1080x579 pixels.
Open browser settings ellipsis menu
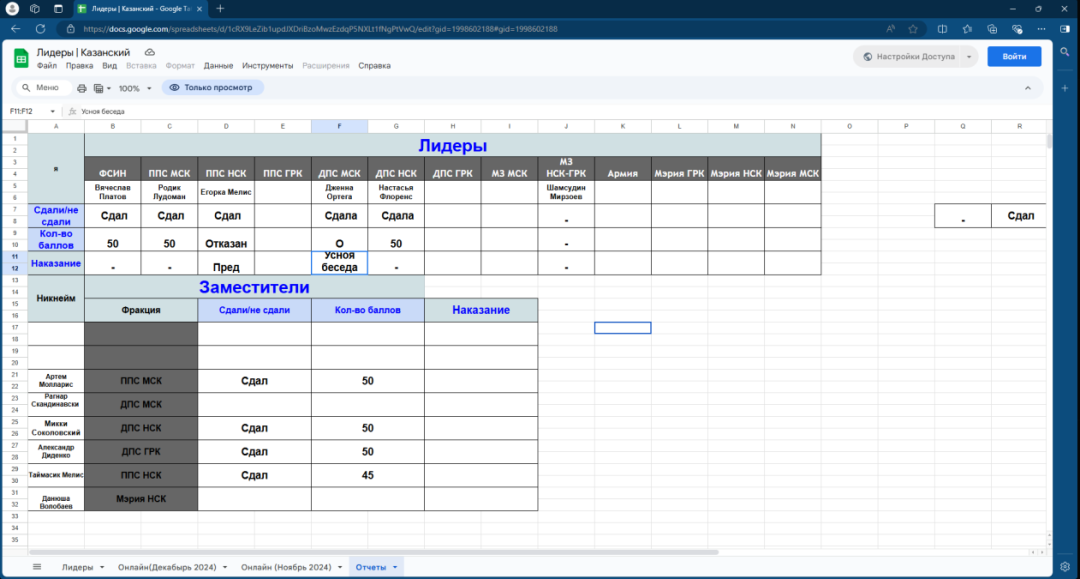pos(1041,29)
